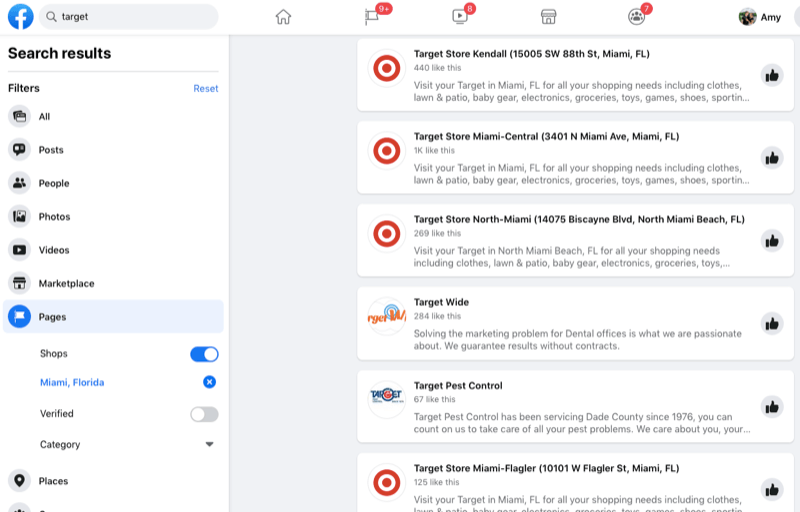
Task: Click the search field containing "target"
Action: click(x=129, y=17)
